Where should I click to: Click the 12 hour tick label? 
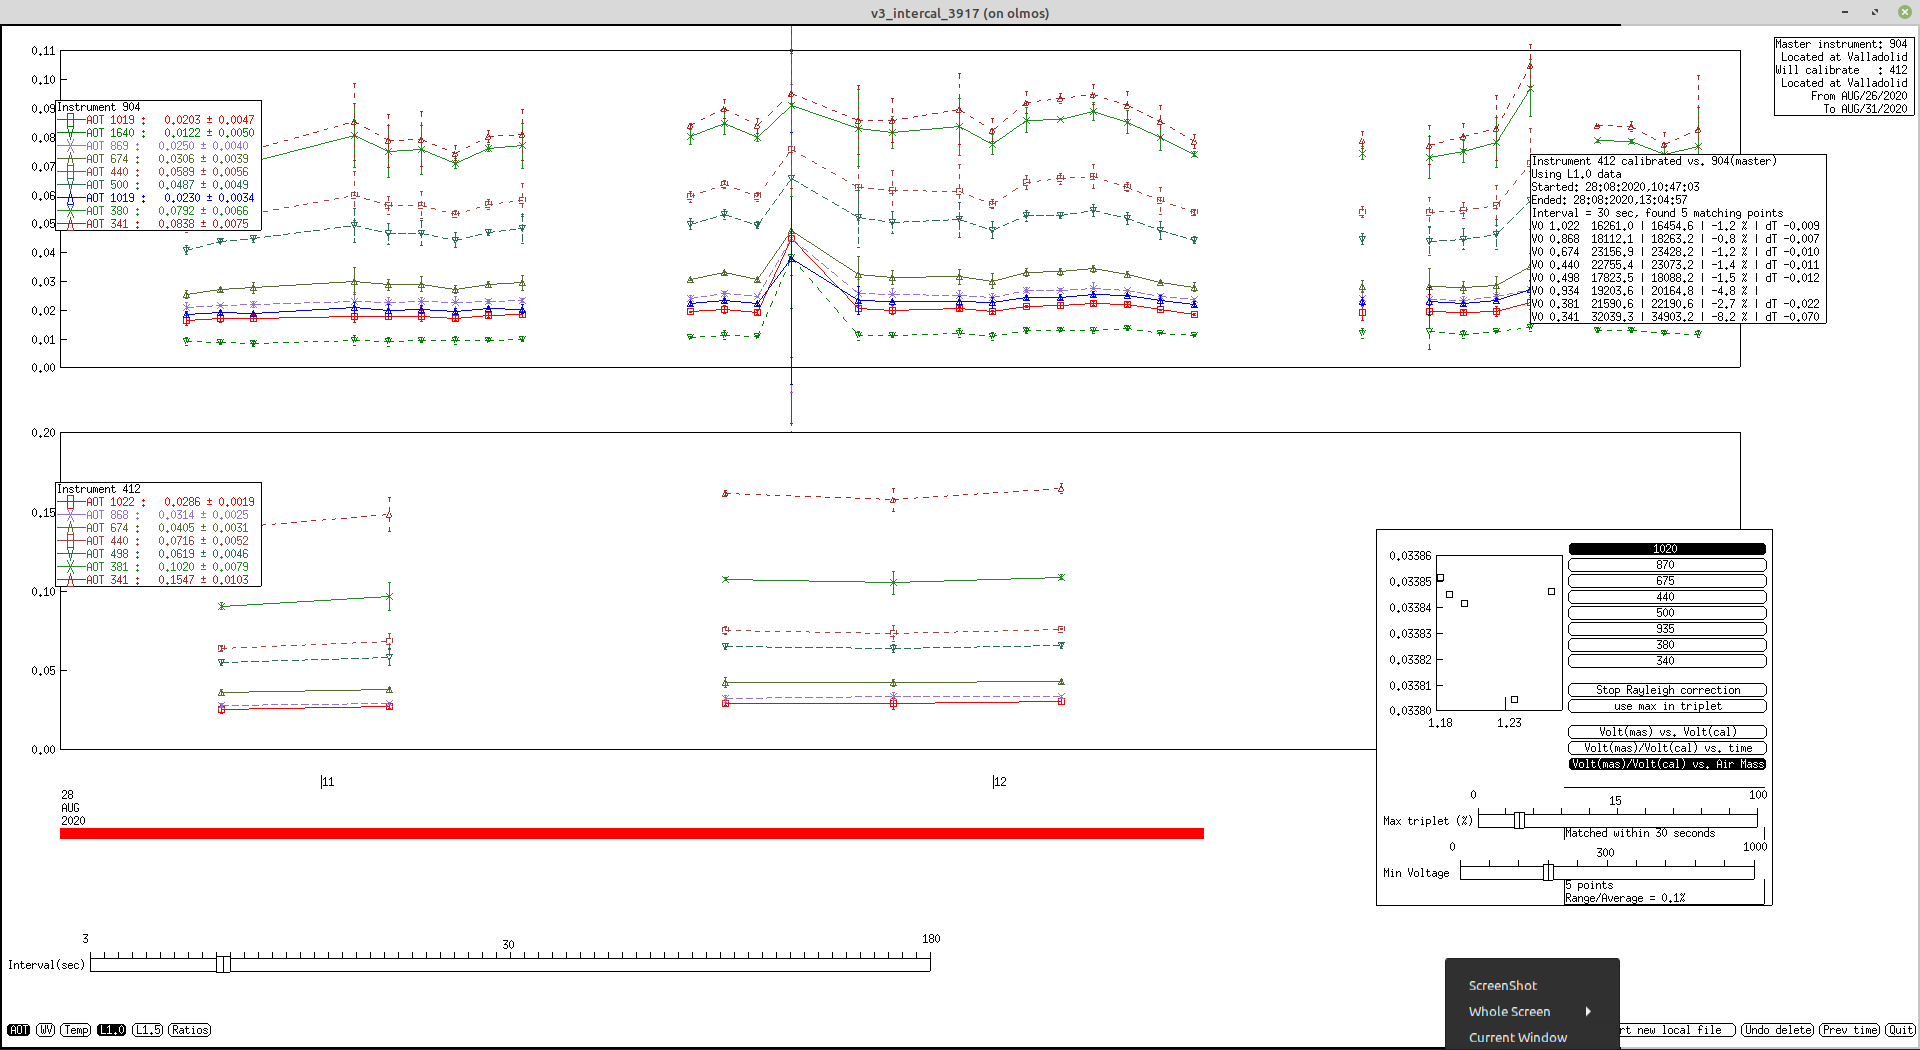1000,782
